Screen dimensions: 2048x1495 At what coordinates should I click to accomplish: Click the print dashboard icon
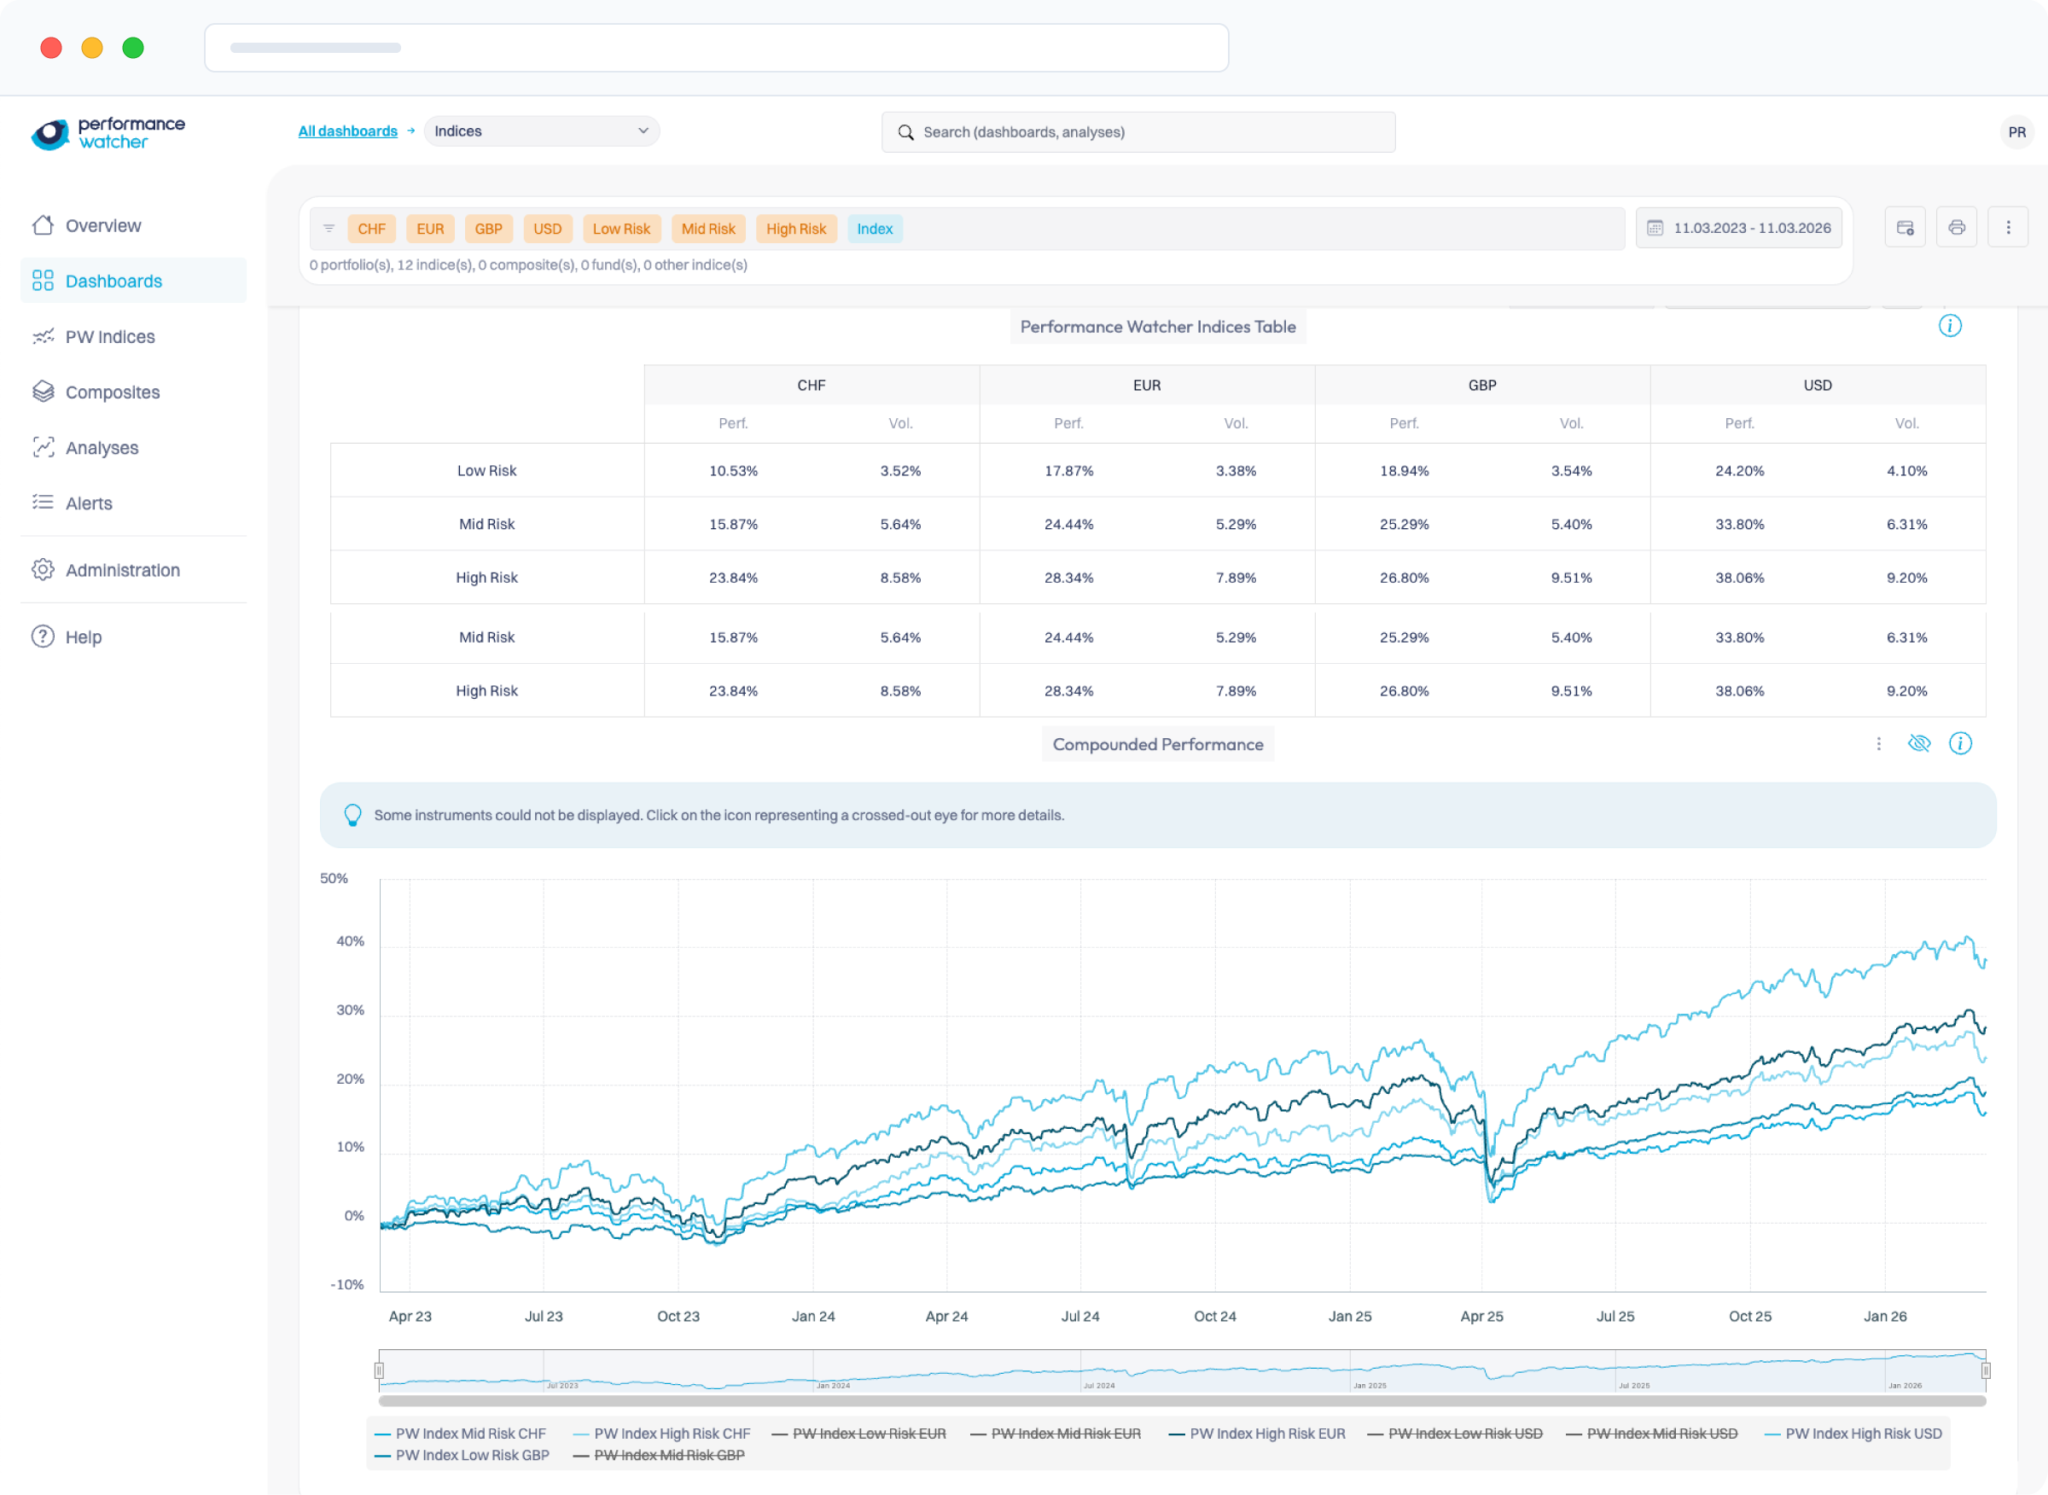(1956, 228)
